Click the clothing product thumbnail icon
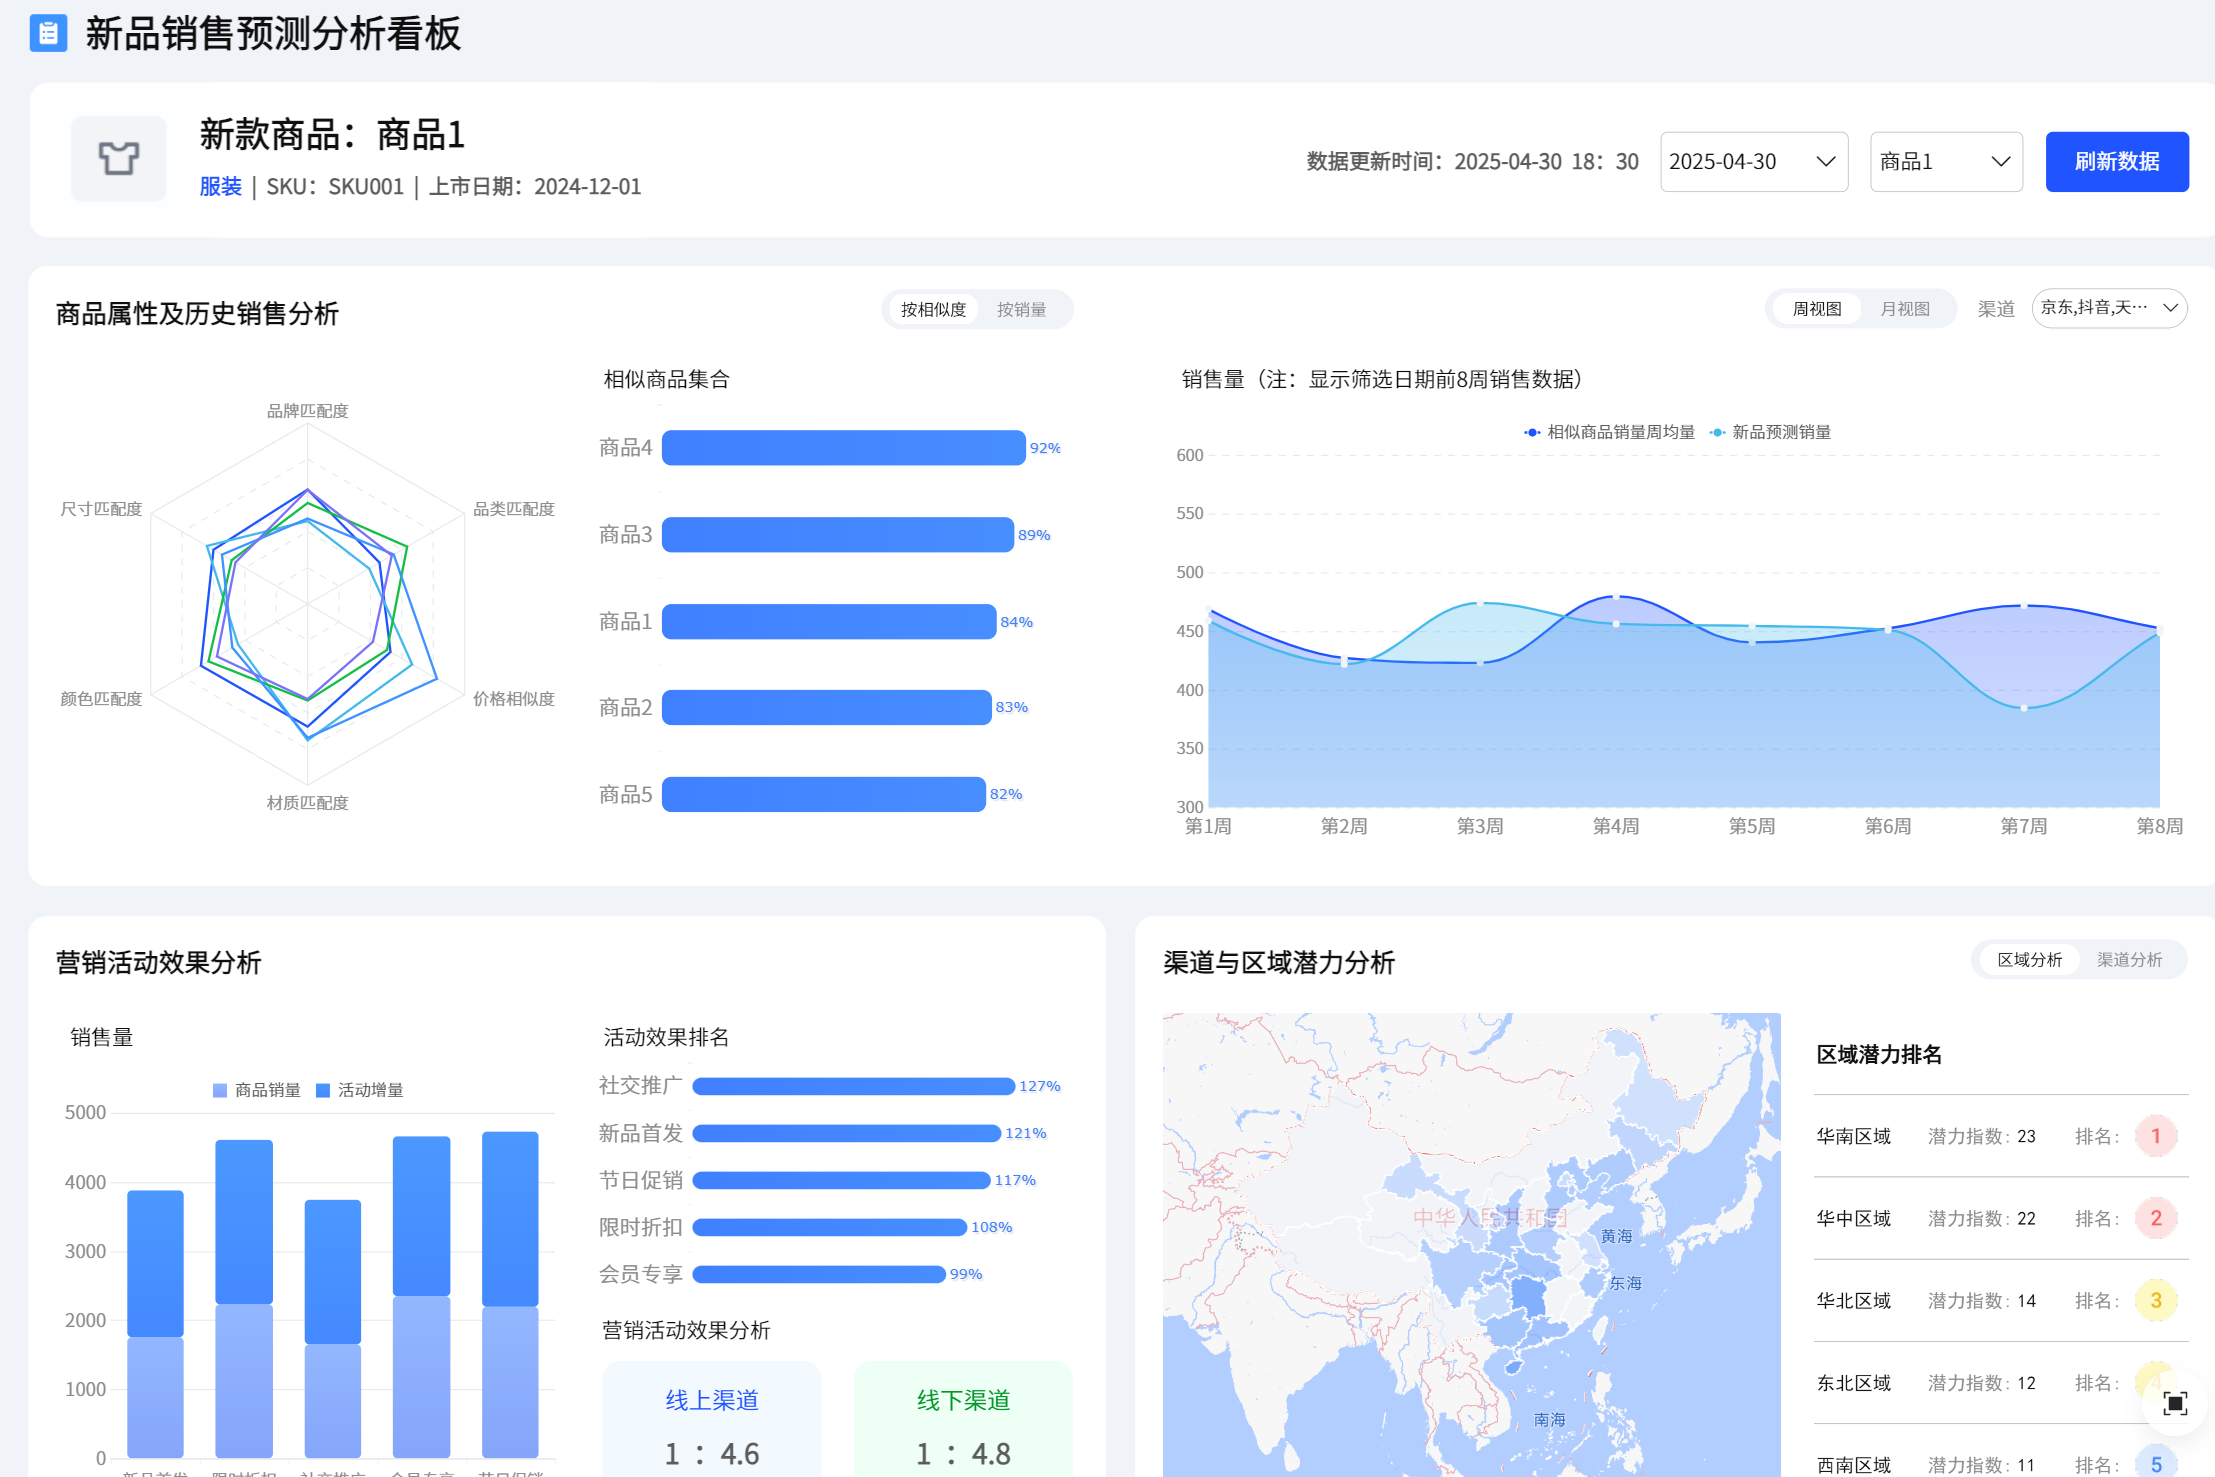The width and height of the screenshot is (2215, 1477). pyautogui.click(x=119, y=159)
